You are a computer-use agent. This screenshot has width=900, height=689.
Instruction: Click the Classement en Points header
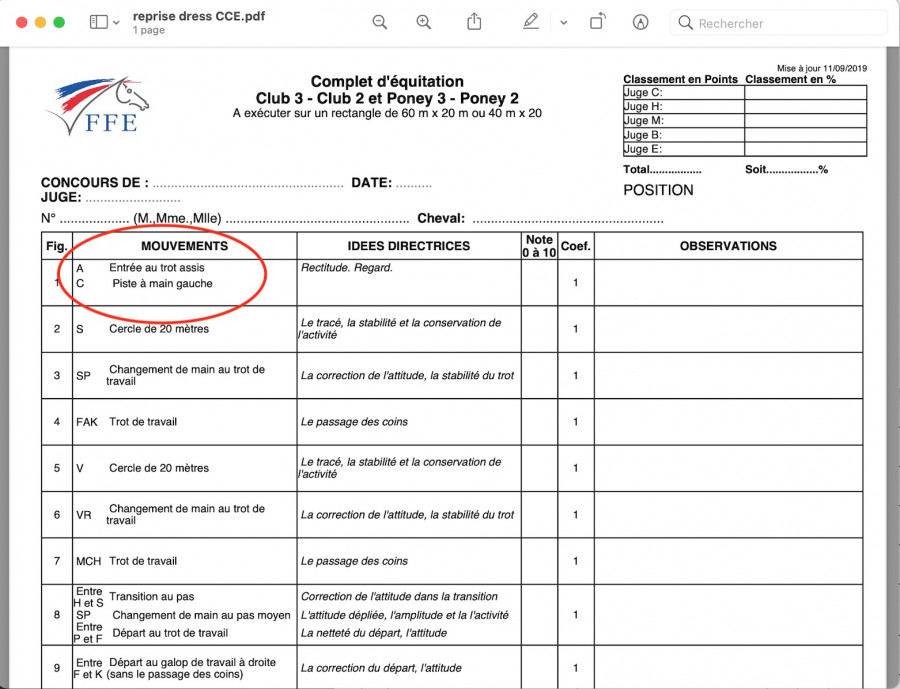(680, 79)
